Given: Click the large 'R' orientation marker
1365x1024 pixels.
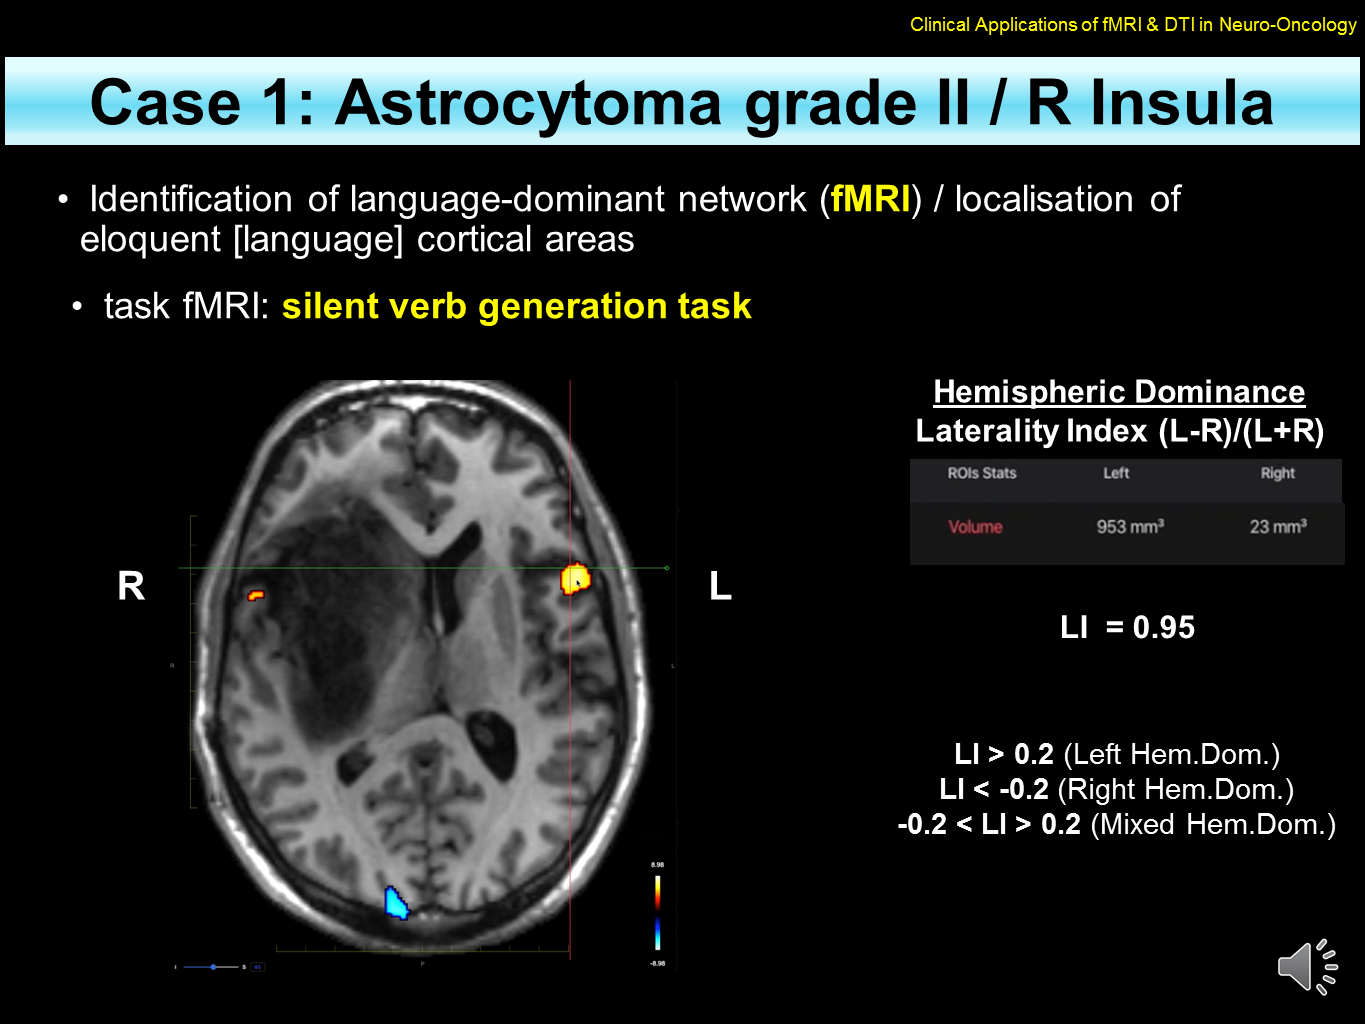Looking at the screenshot, I should (131, 586).
